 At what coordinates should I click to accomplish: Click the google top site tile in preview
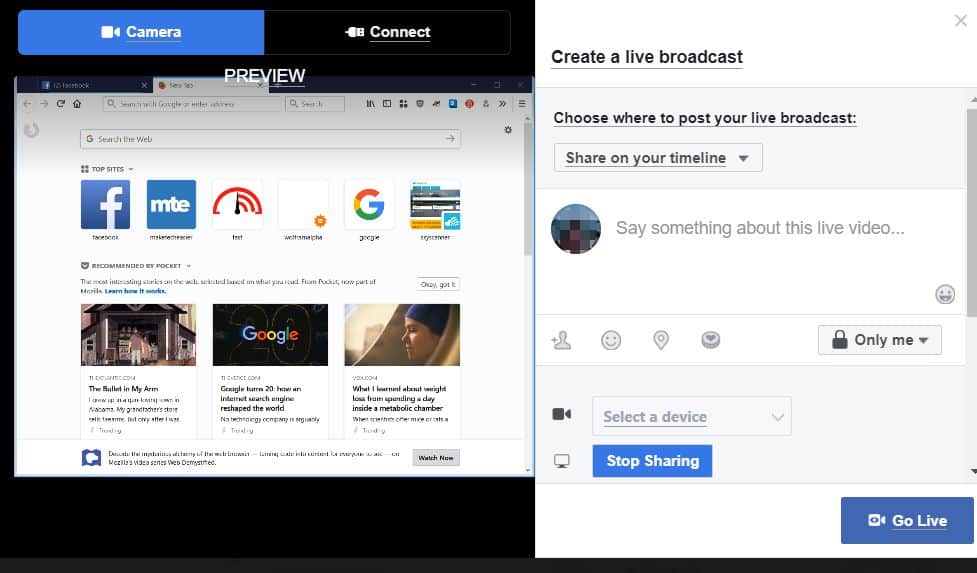click(x=369, y=205)
